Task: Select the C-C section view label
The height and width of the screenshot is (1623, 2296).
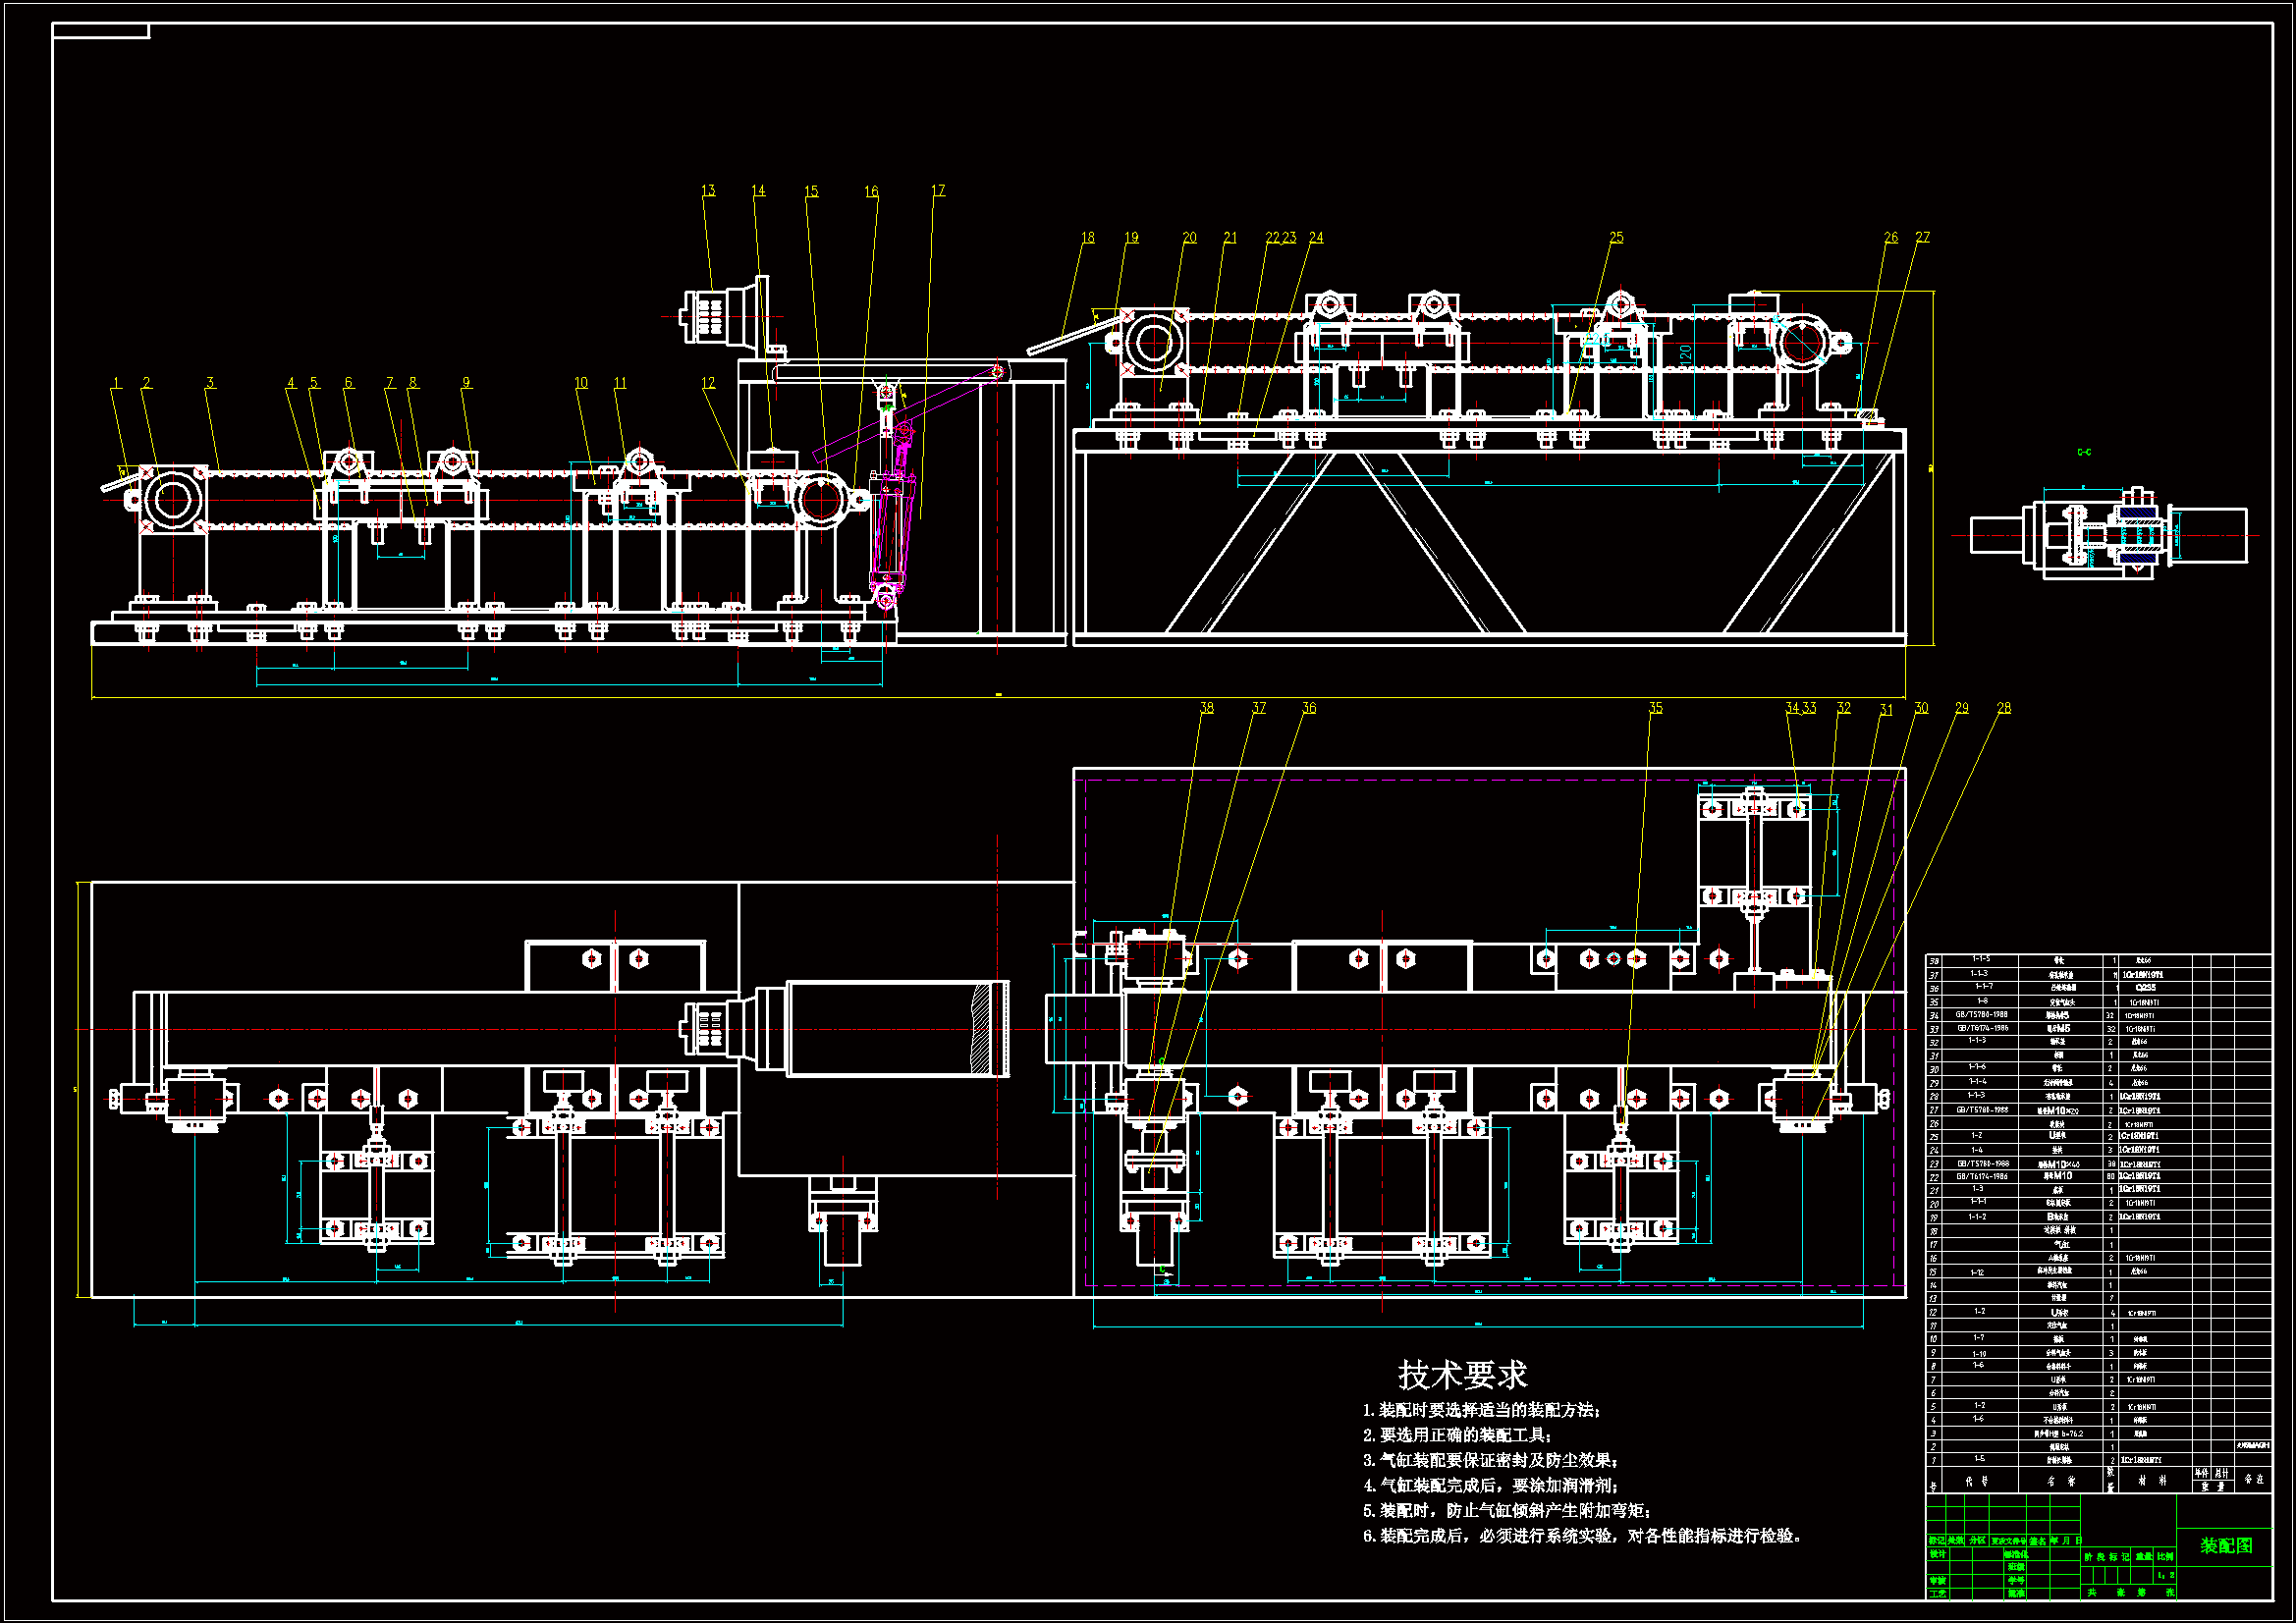Action: 2084,452
